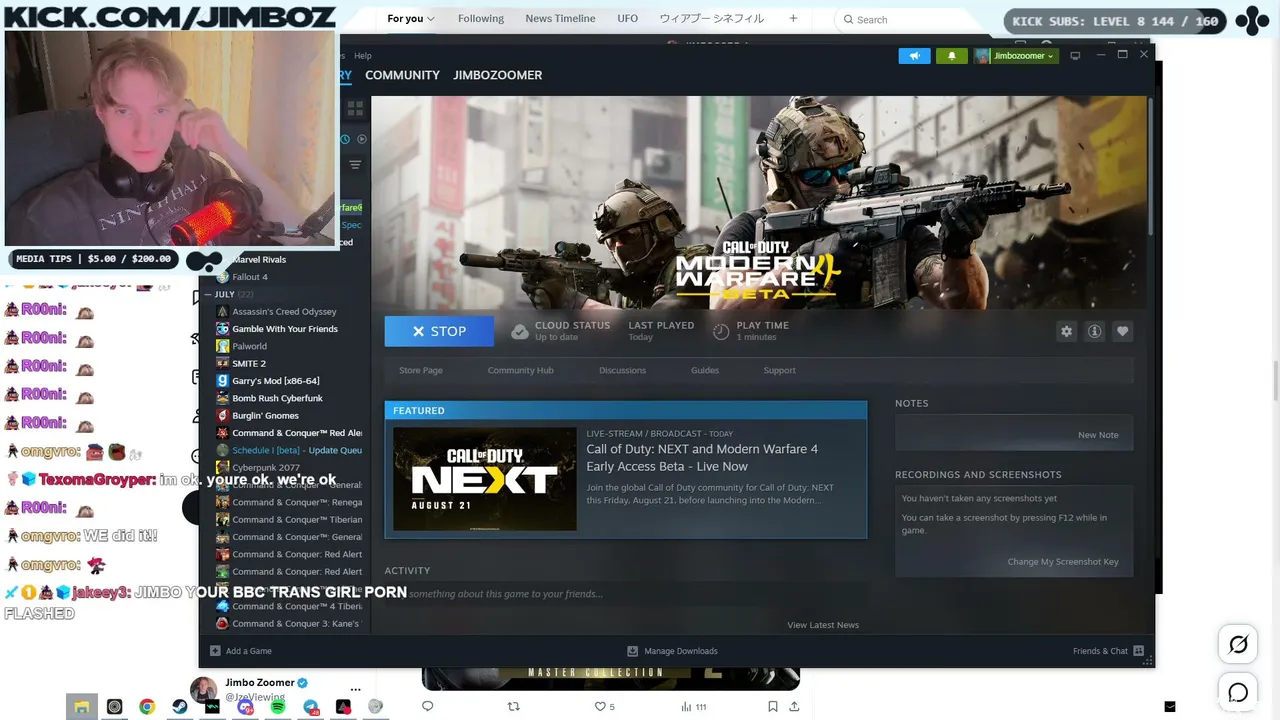Bookmark the tweet
The height and width of the screenshot is (720, 1280).
coord(773,706)
